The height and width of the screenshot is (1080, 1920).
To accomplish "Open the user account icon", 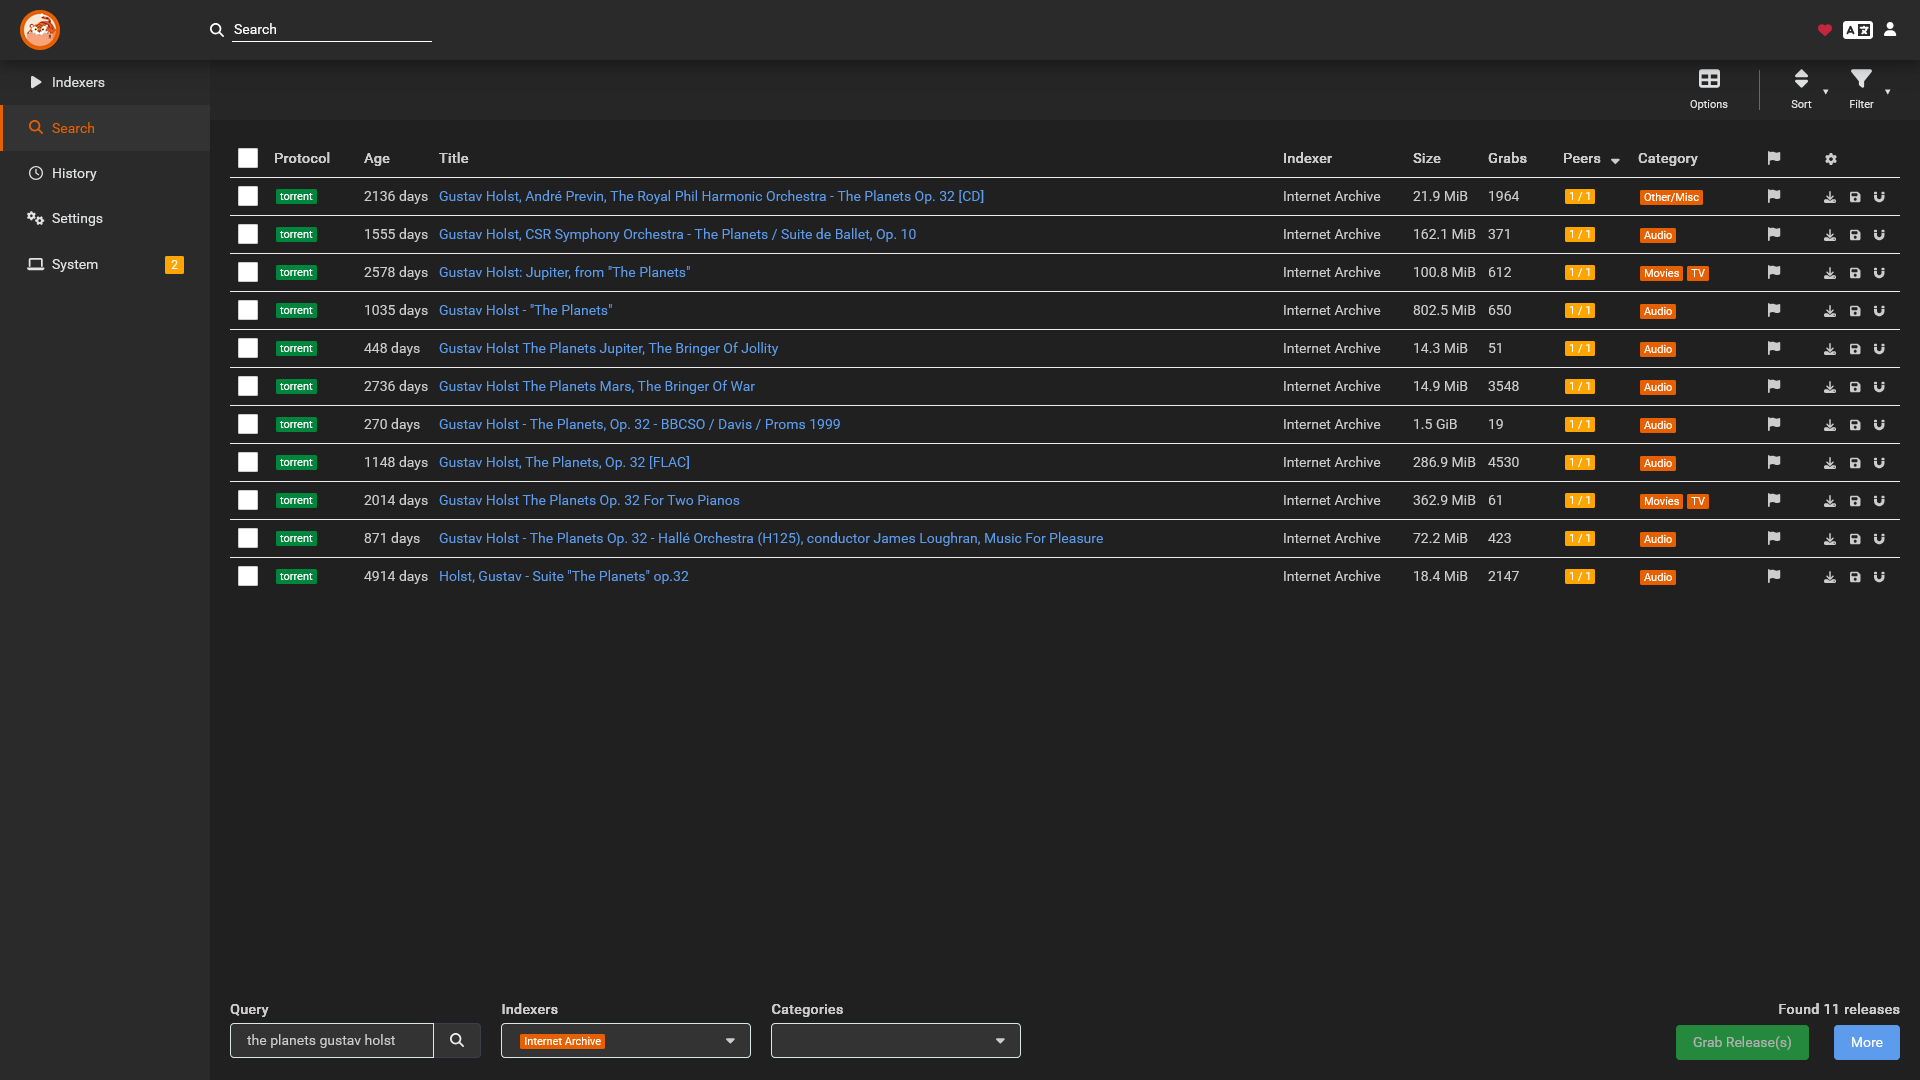I will (x=1890, y=30).
